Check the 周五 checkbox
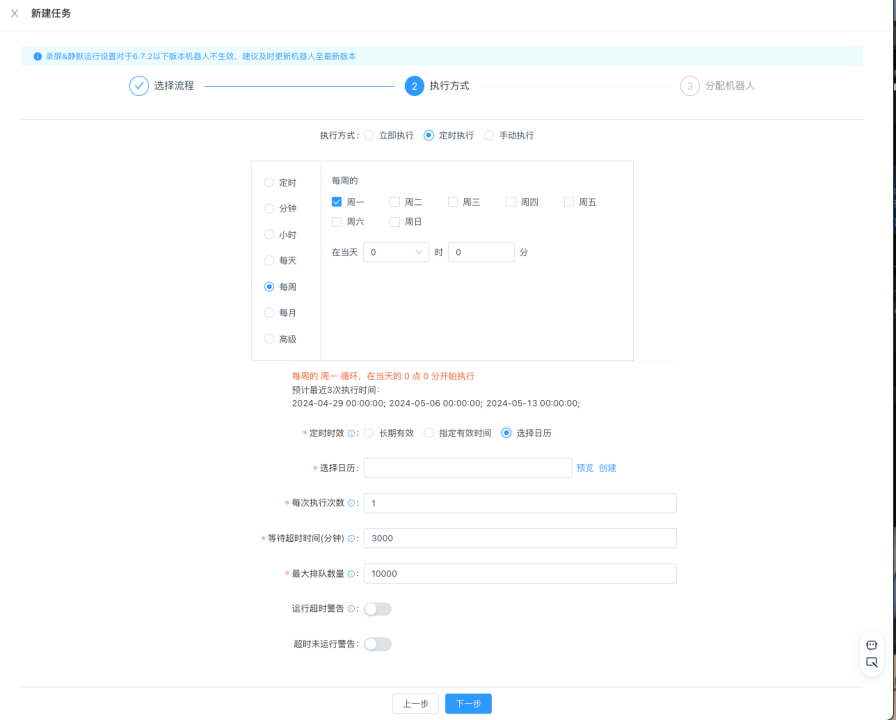This screenshot has height=720, width=896. [x=569, y=202]
